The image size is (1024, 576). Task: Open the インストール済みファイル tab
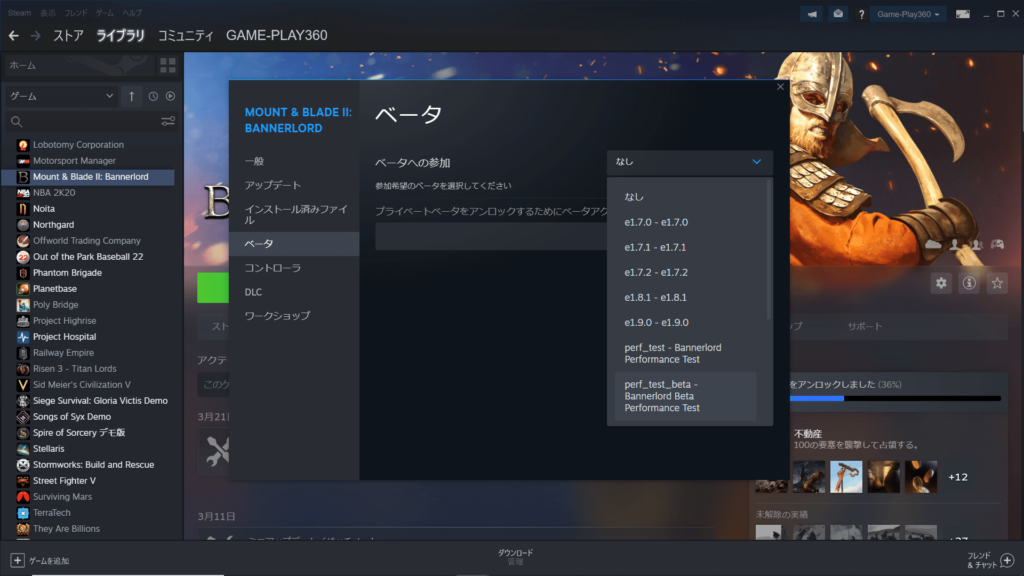[x=294, y=214]
